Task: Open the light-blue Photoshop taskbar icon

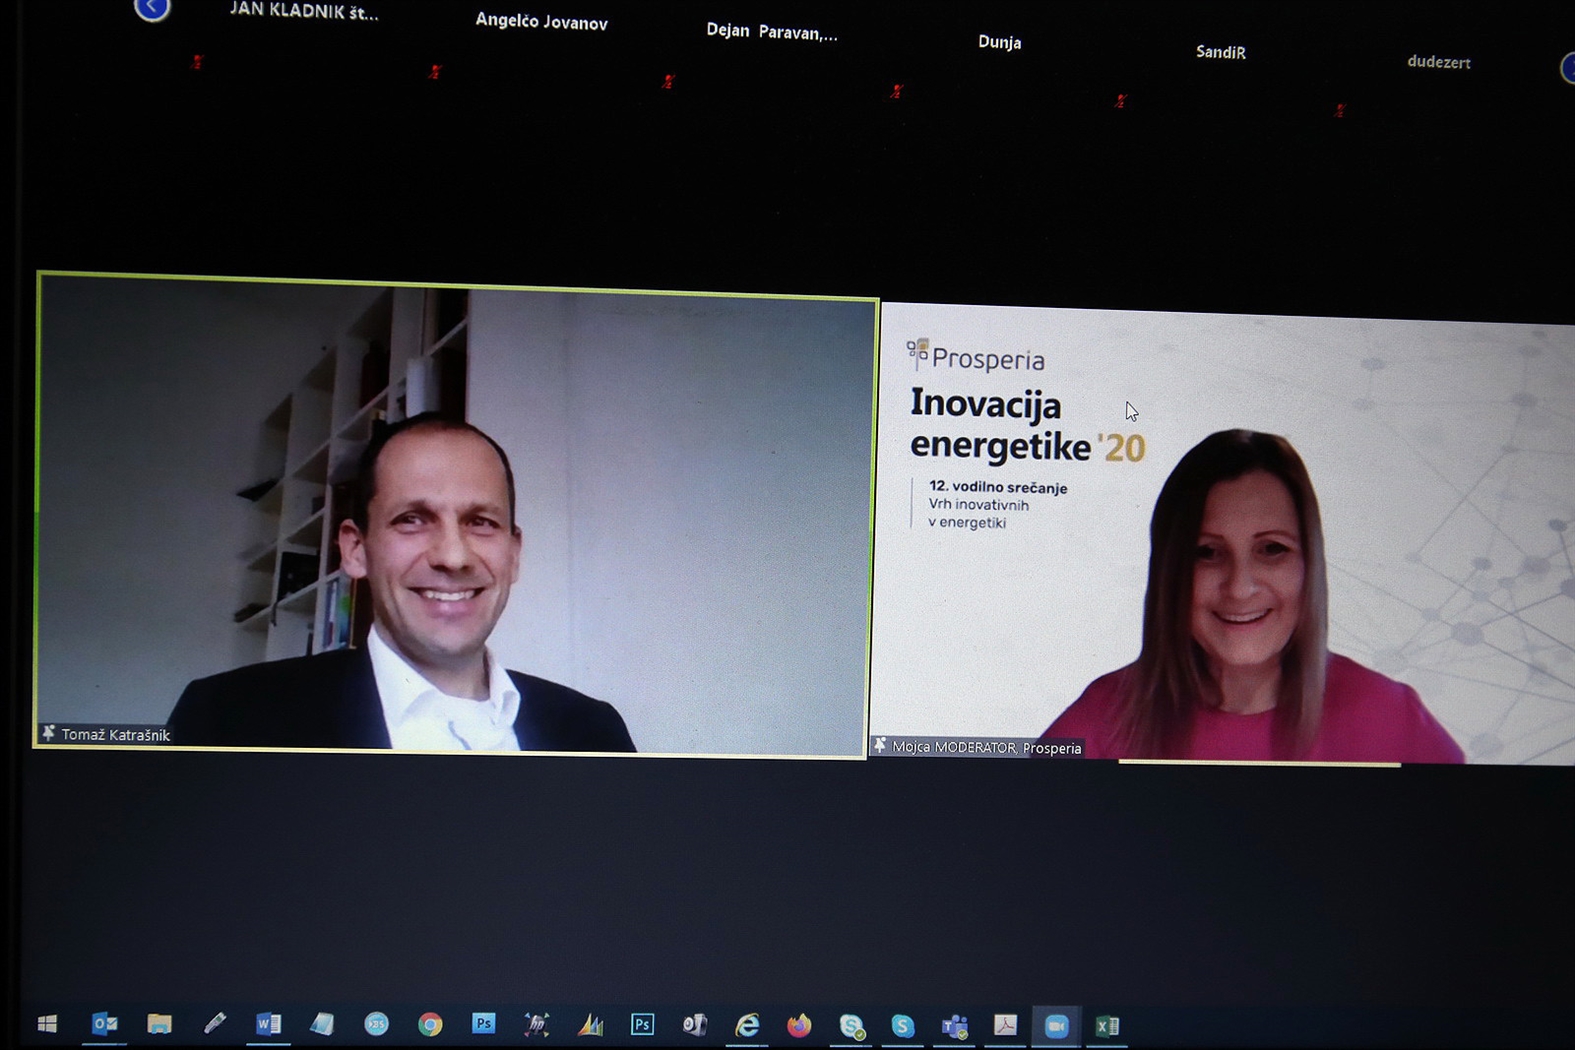Action: (x=483, y=1023)
